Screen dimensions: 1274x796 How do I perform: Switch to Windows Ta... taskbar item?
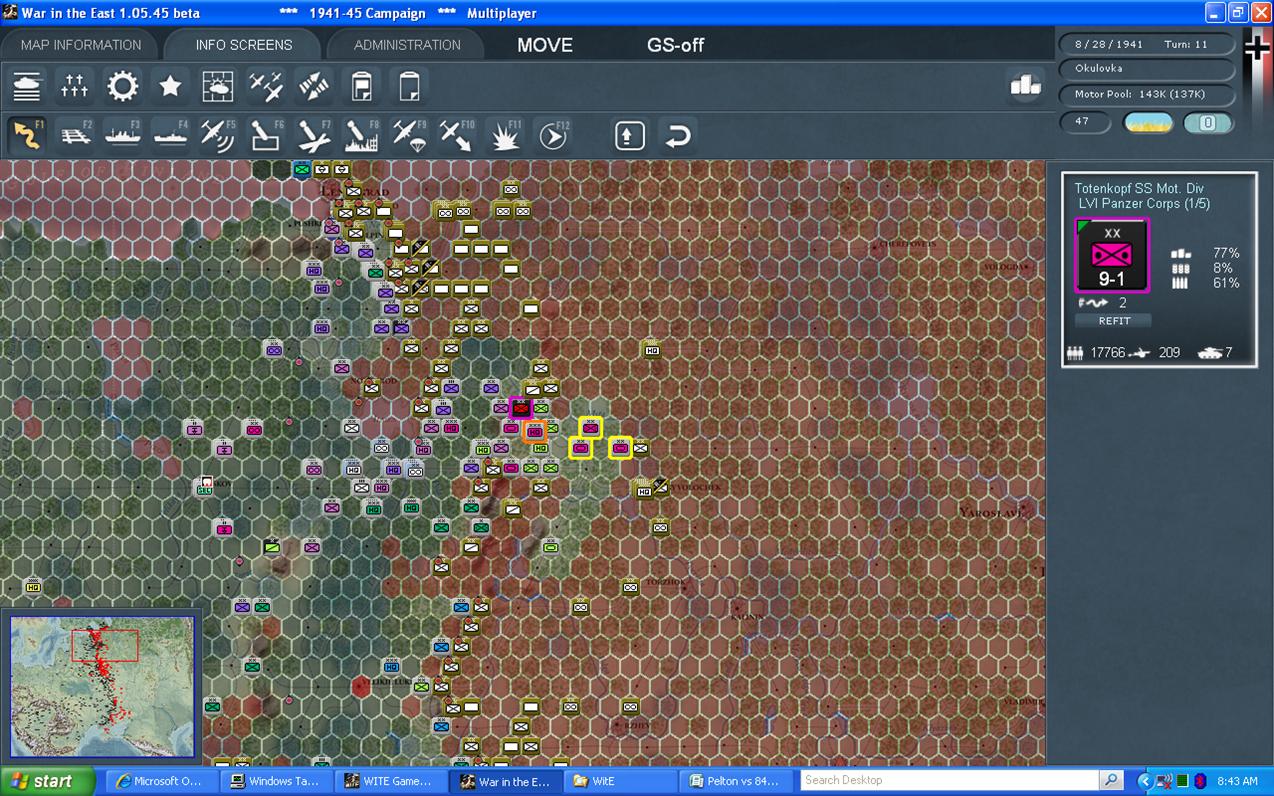[x=274, y=781]
